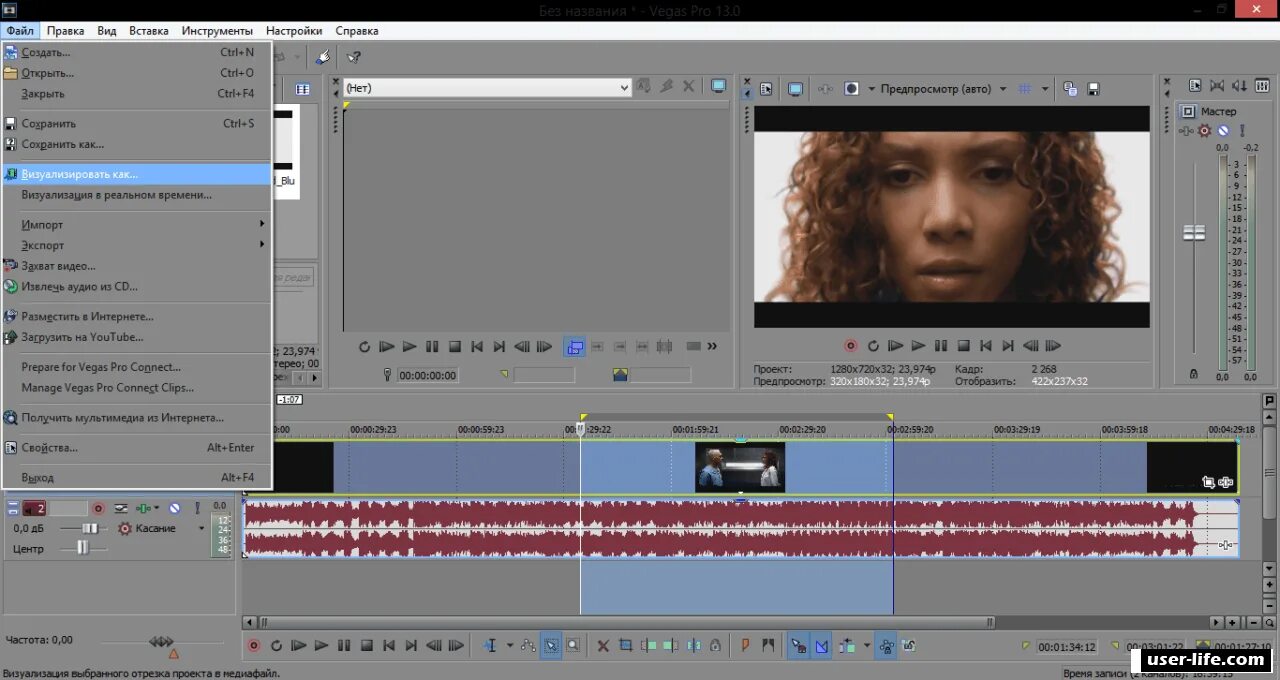This screenshot has height=680, width=1280.
Task: Open 'Касание' automation mode dropdown
Action: point(201,528)
